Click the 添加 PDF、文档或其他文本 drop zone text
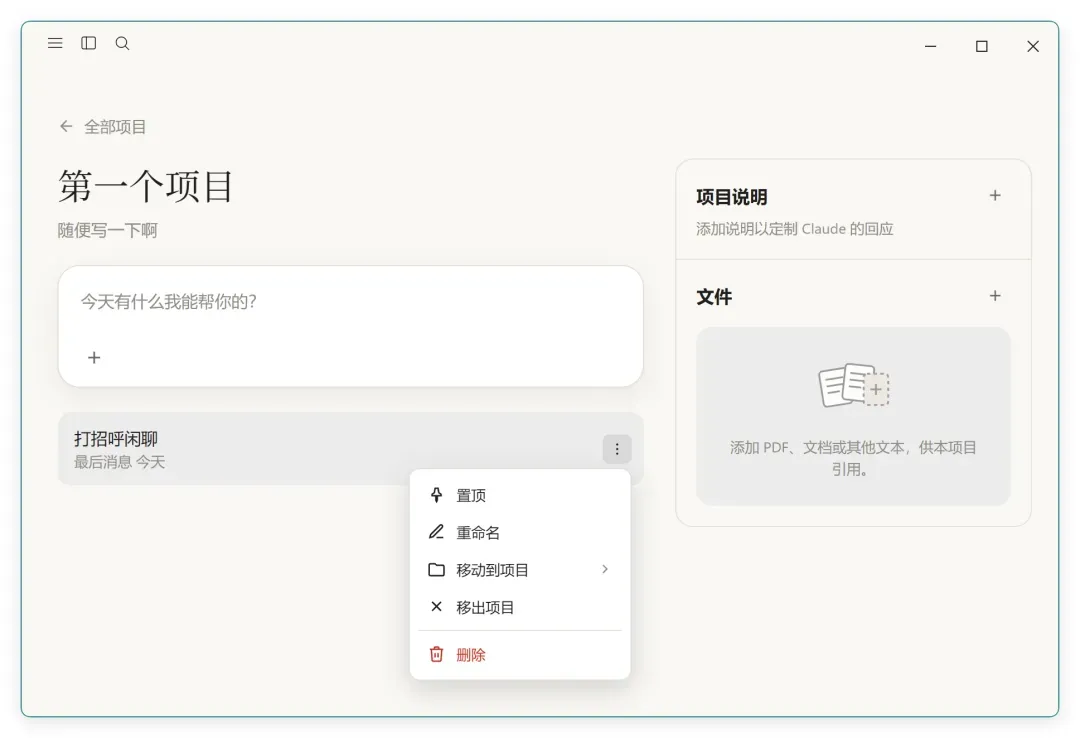Image resolution: width=1080 pixels, height=738 pixels. coord(853,458)
